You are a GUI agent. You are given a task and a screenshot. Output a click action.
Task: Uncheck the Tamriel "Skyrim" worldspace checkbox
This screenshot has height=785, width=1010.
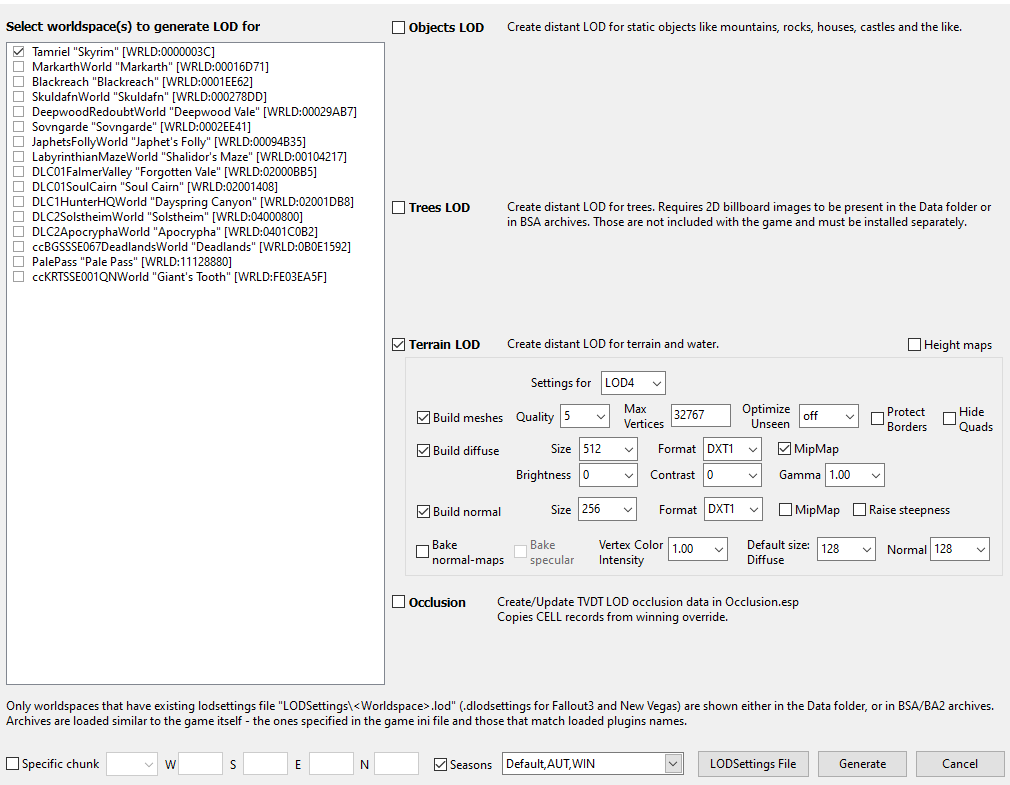coord(19,52)
